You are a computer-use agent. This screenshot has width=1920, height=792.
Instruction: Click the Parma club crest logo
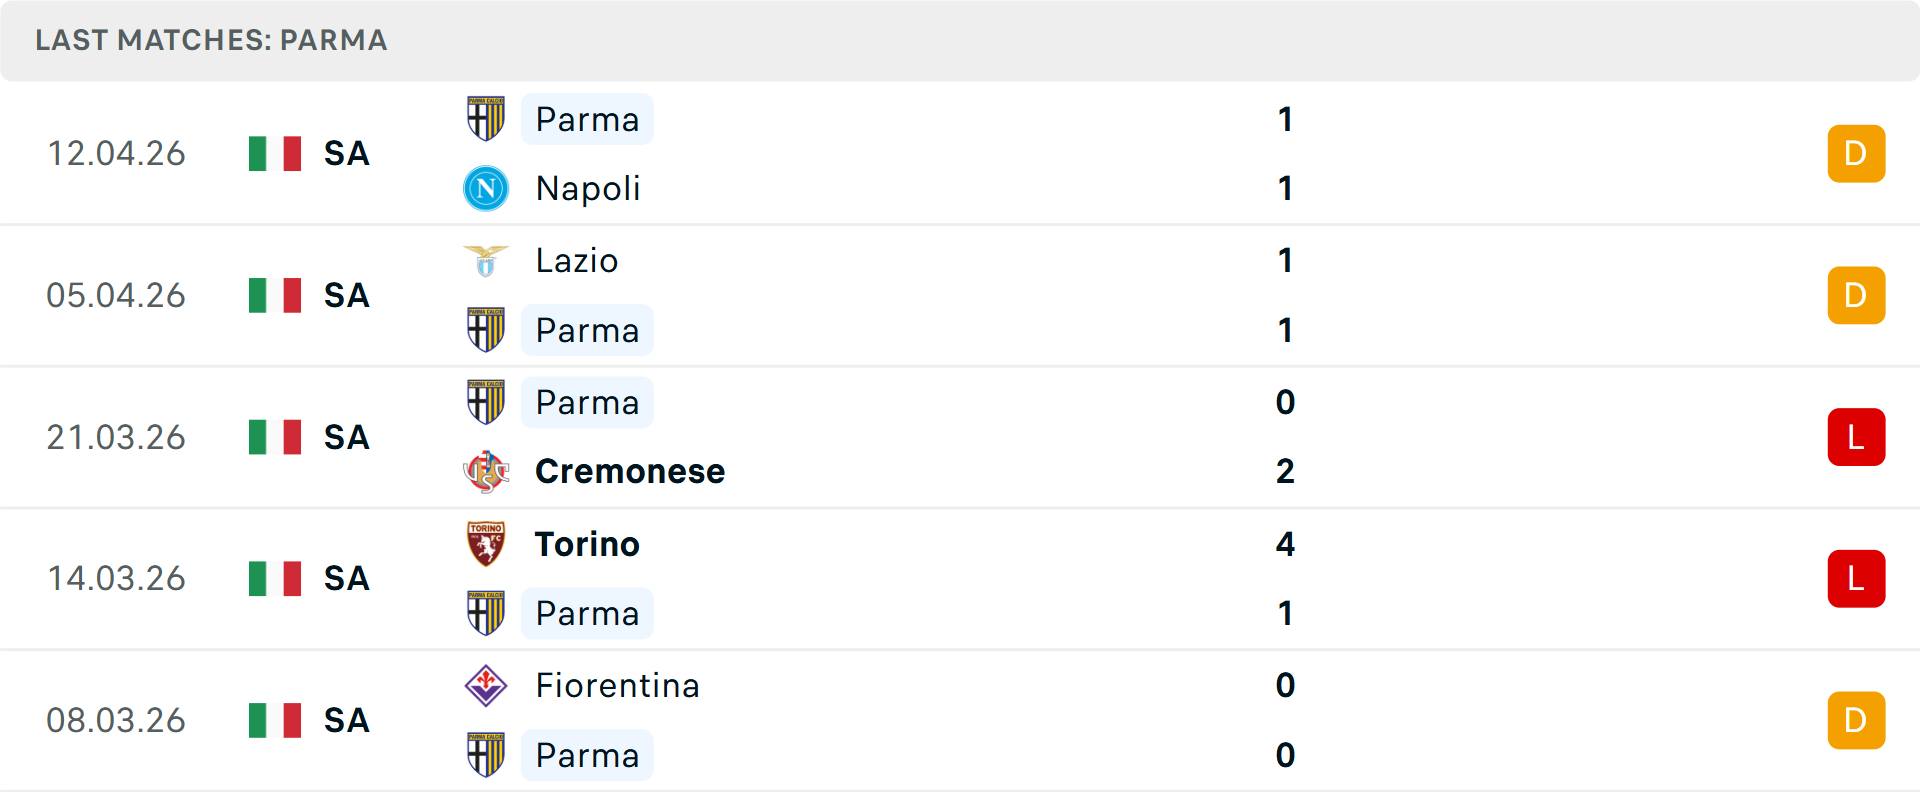click(x=486, y=119)
